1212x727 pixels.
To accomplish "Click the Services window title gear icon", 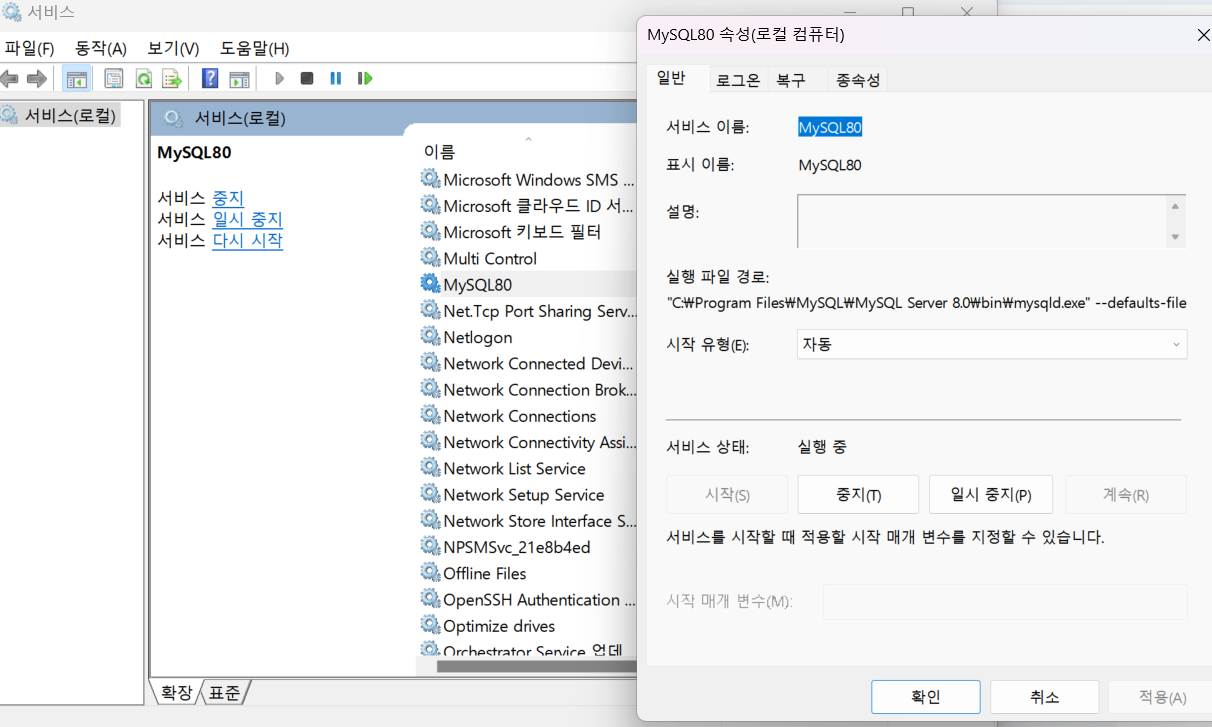I will pyautogui.click(x=12, y=13).
